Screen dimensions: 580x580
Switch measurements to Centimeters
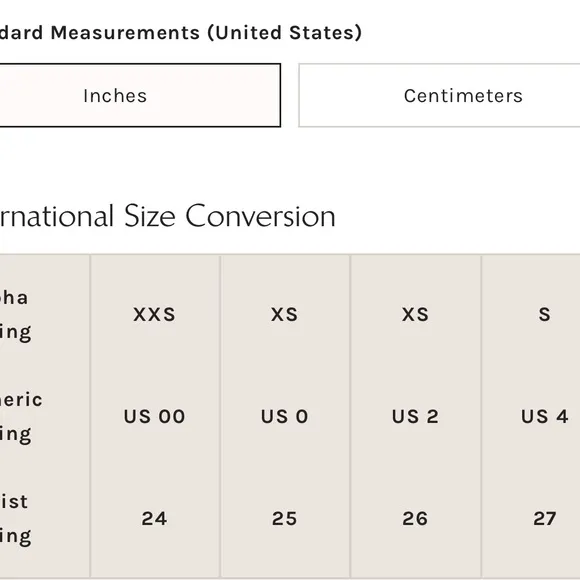[x=439, y=95]
